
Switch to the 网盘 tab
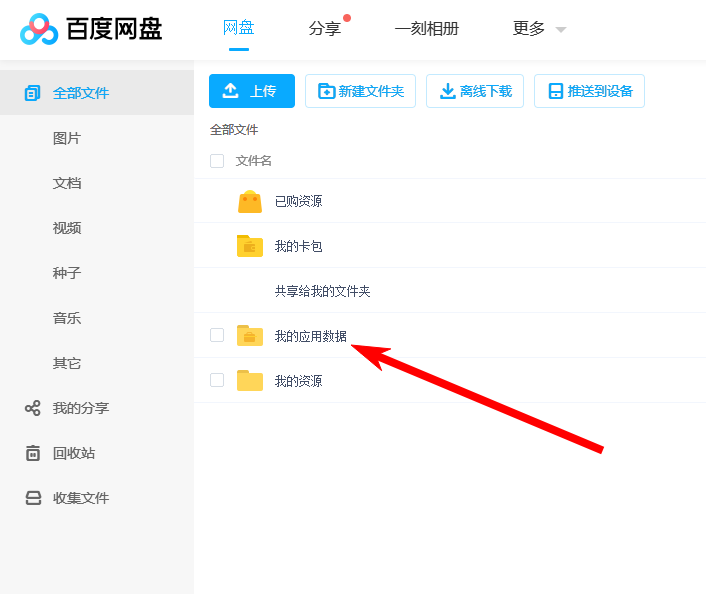click(x=239, y=28)
